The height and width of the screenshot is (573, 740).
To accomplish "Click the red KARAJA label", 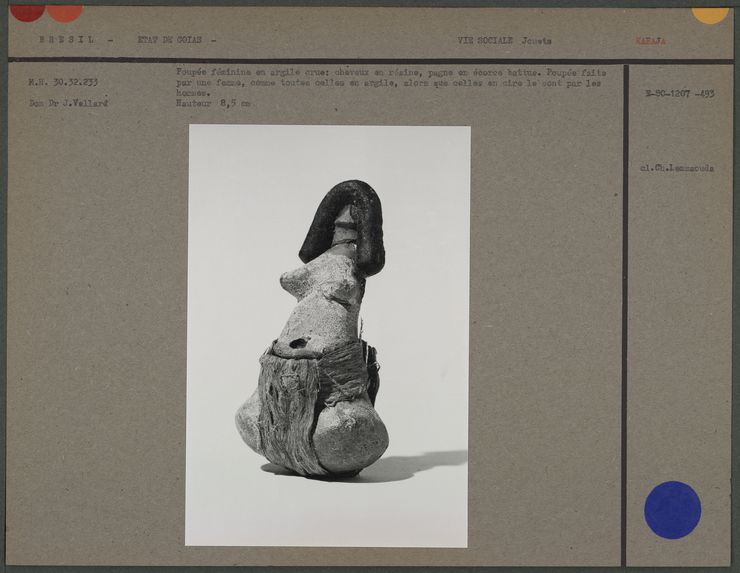I will click(650, 41).
